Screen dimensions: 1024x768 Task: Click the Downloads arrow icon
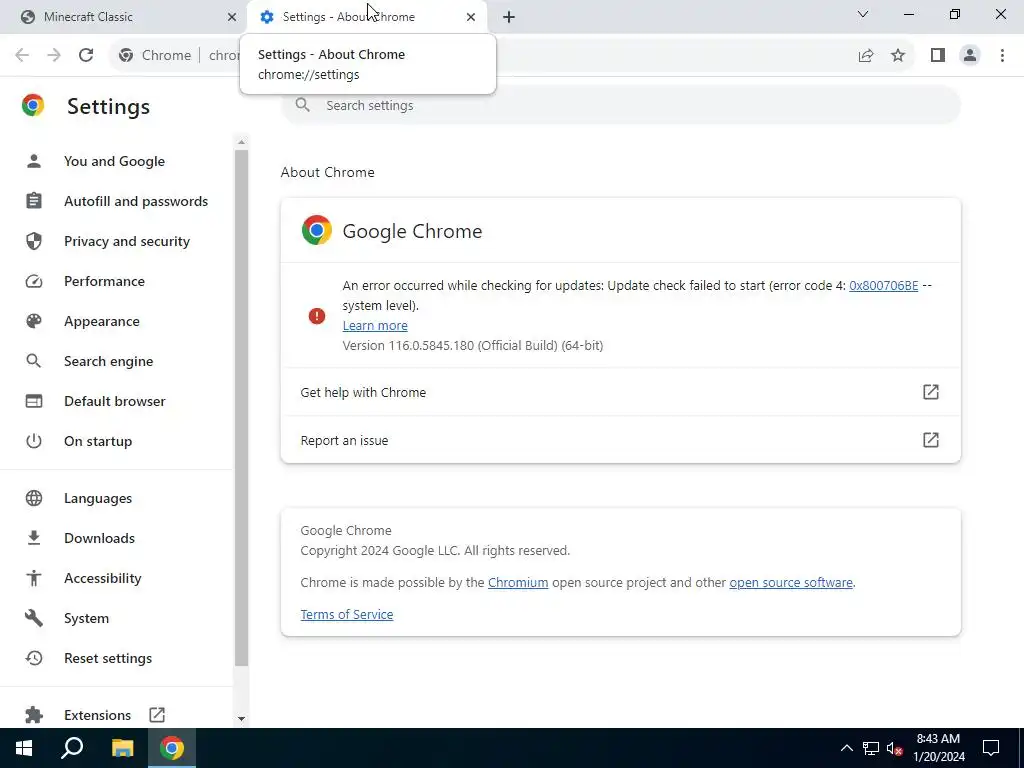34,538
